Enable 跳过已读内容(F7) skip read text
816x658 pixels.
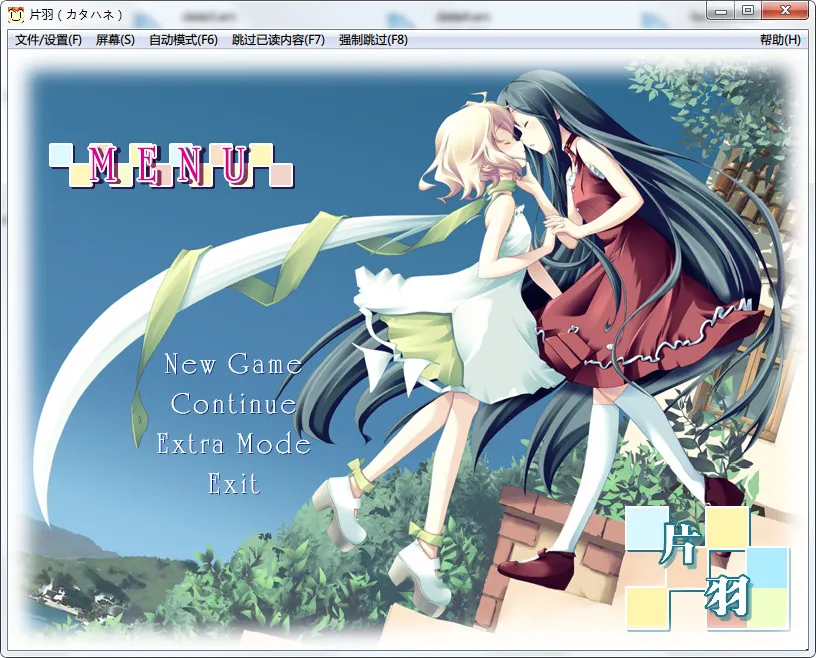278,40
